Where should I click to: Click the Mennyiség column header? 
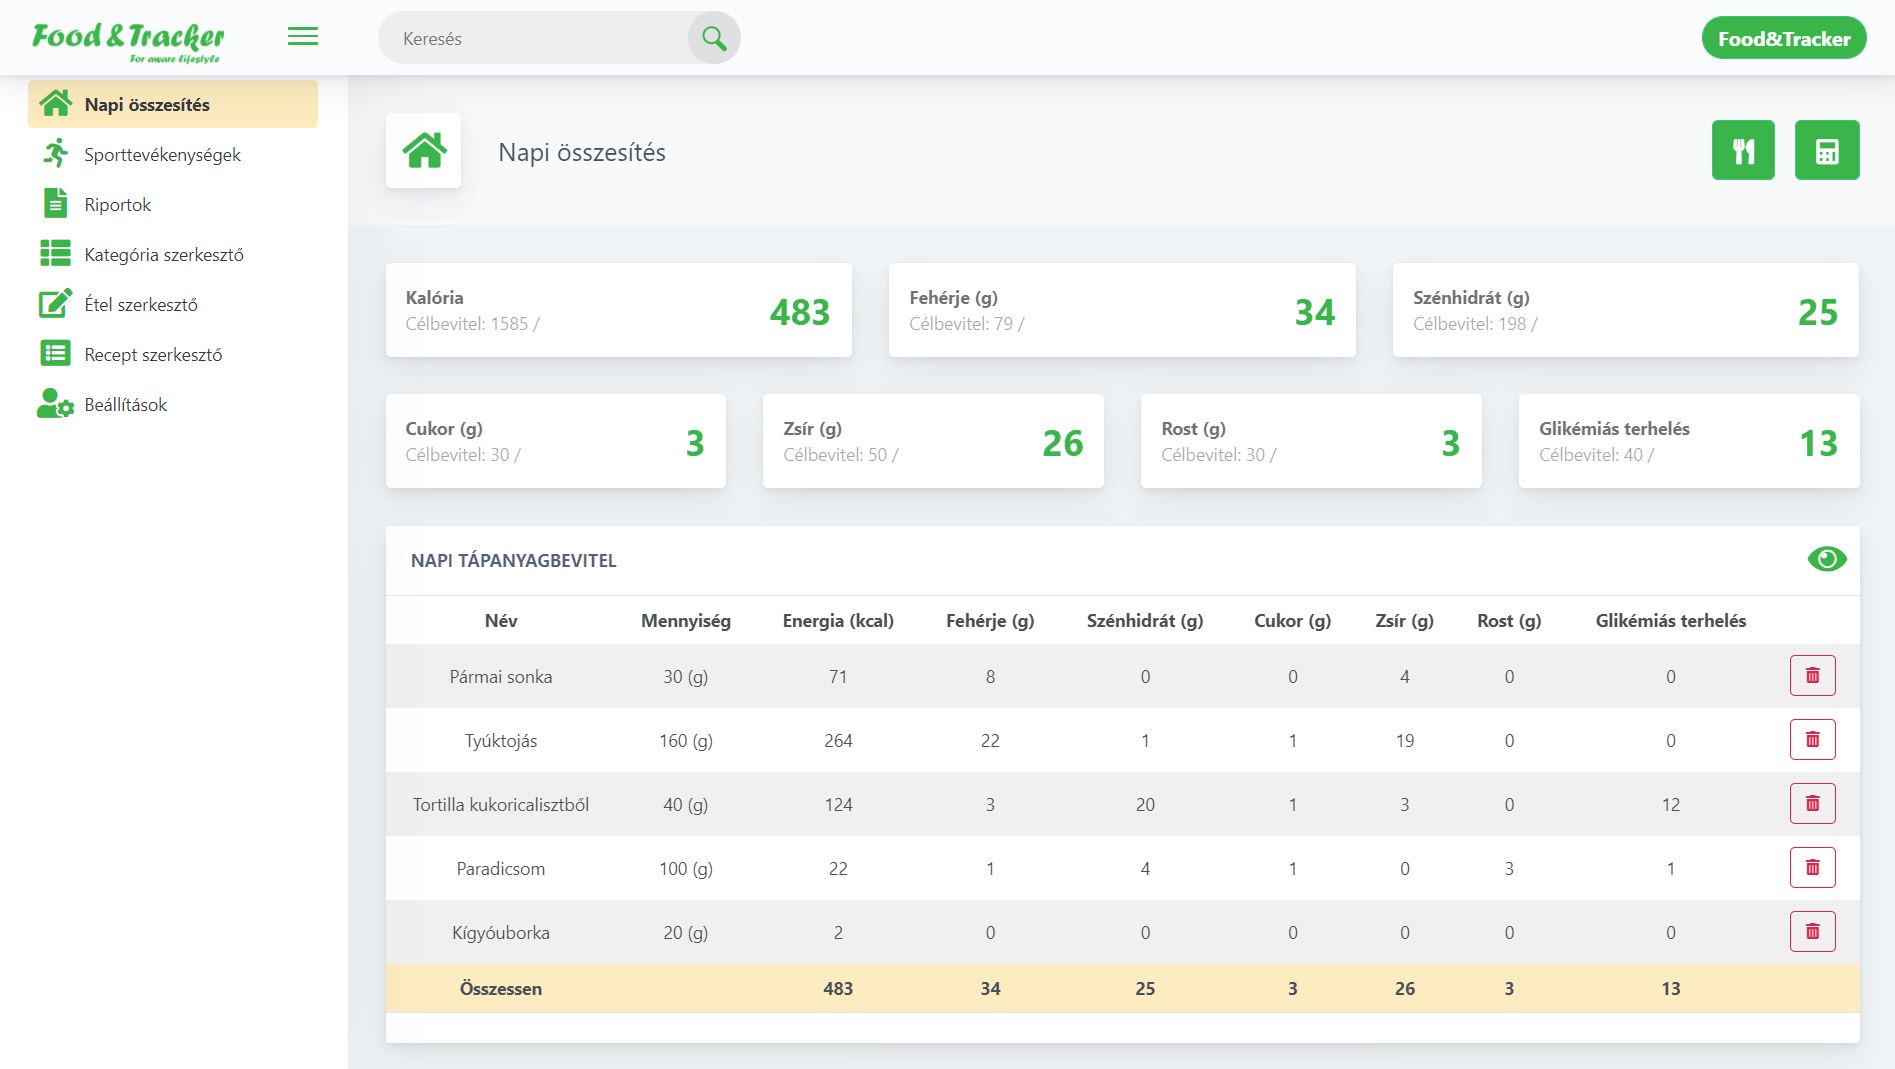click(x=686, y=620)
